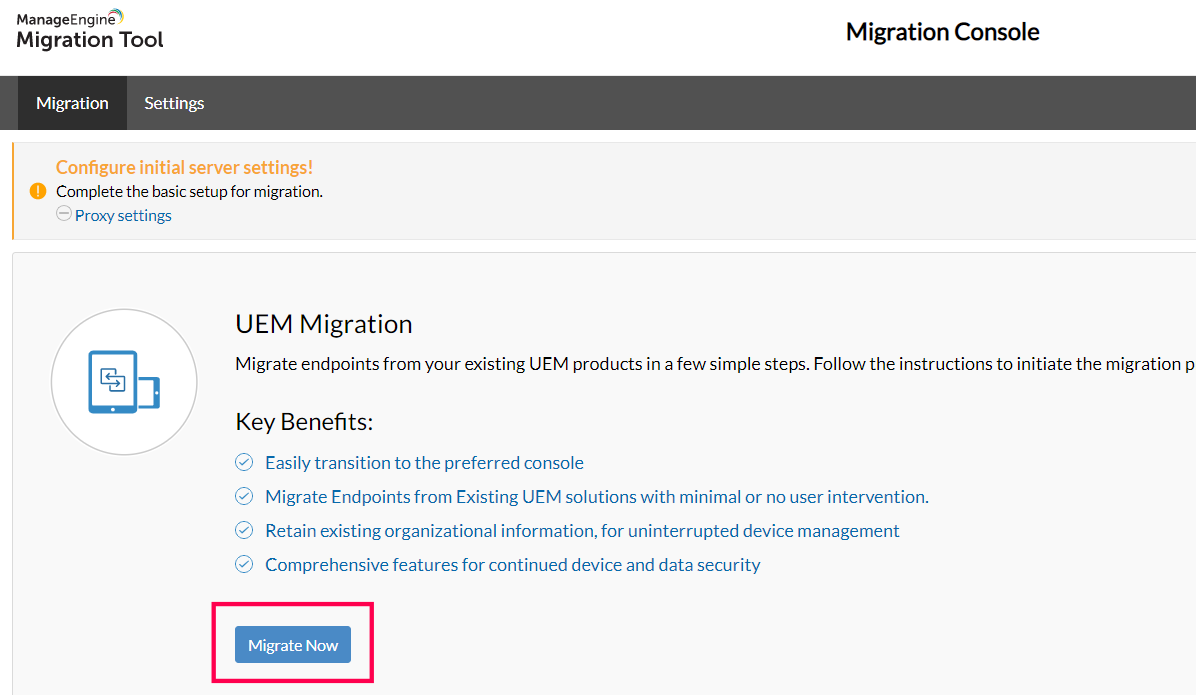Switch to the Settings tab
1196x695 pixels.
click(x=174, y=103)
